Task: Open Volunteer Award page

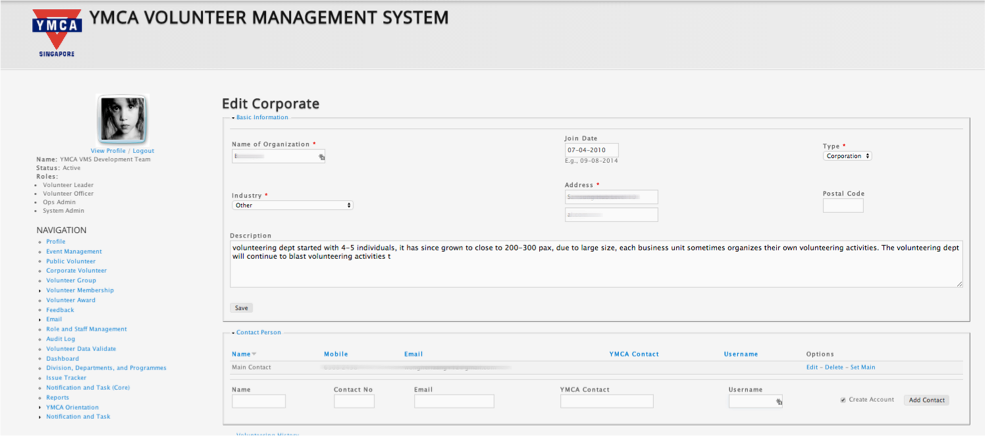Action: pos(70,300)
